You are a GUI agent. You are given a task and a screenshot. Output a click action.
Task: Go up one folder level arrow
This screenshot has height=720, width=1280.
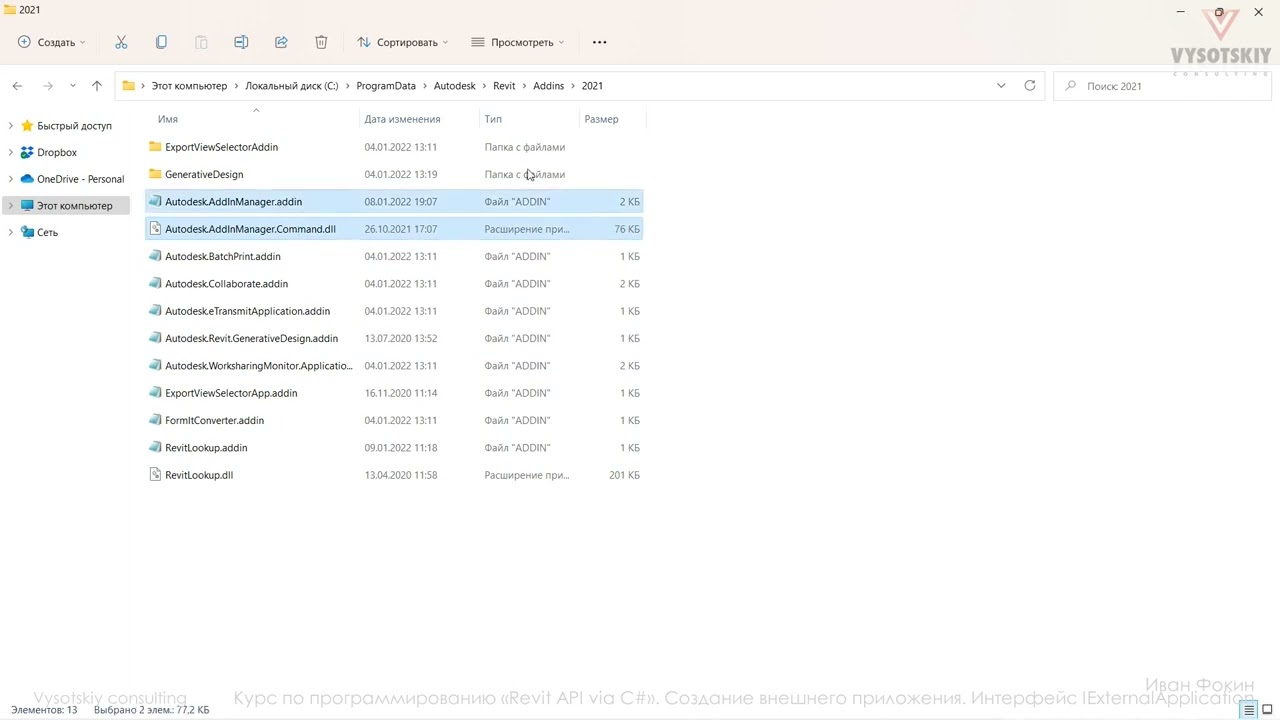click(97, 86)
